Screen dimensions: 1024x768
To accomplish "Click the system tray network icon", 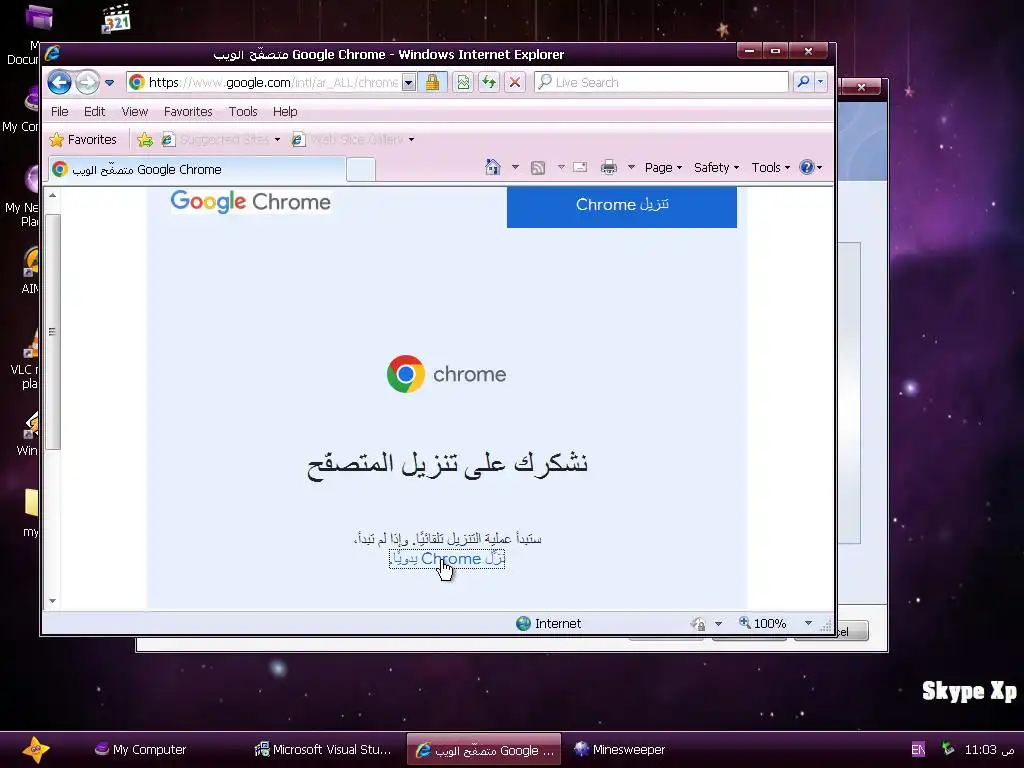I will point(948,749).
